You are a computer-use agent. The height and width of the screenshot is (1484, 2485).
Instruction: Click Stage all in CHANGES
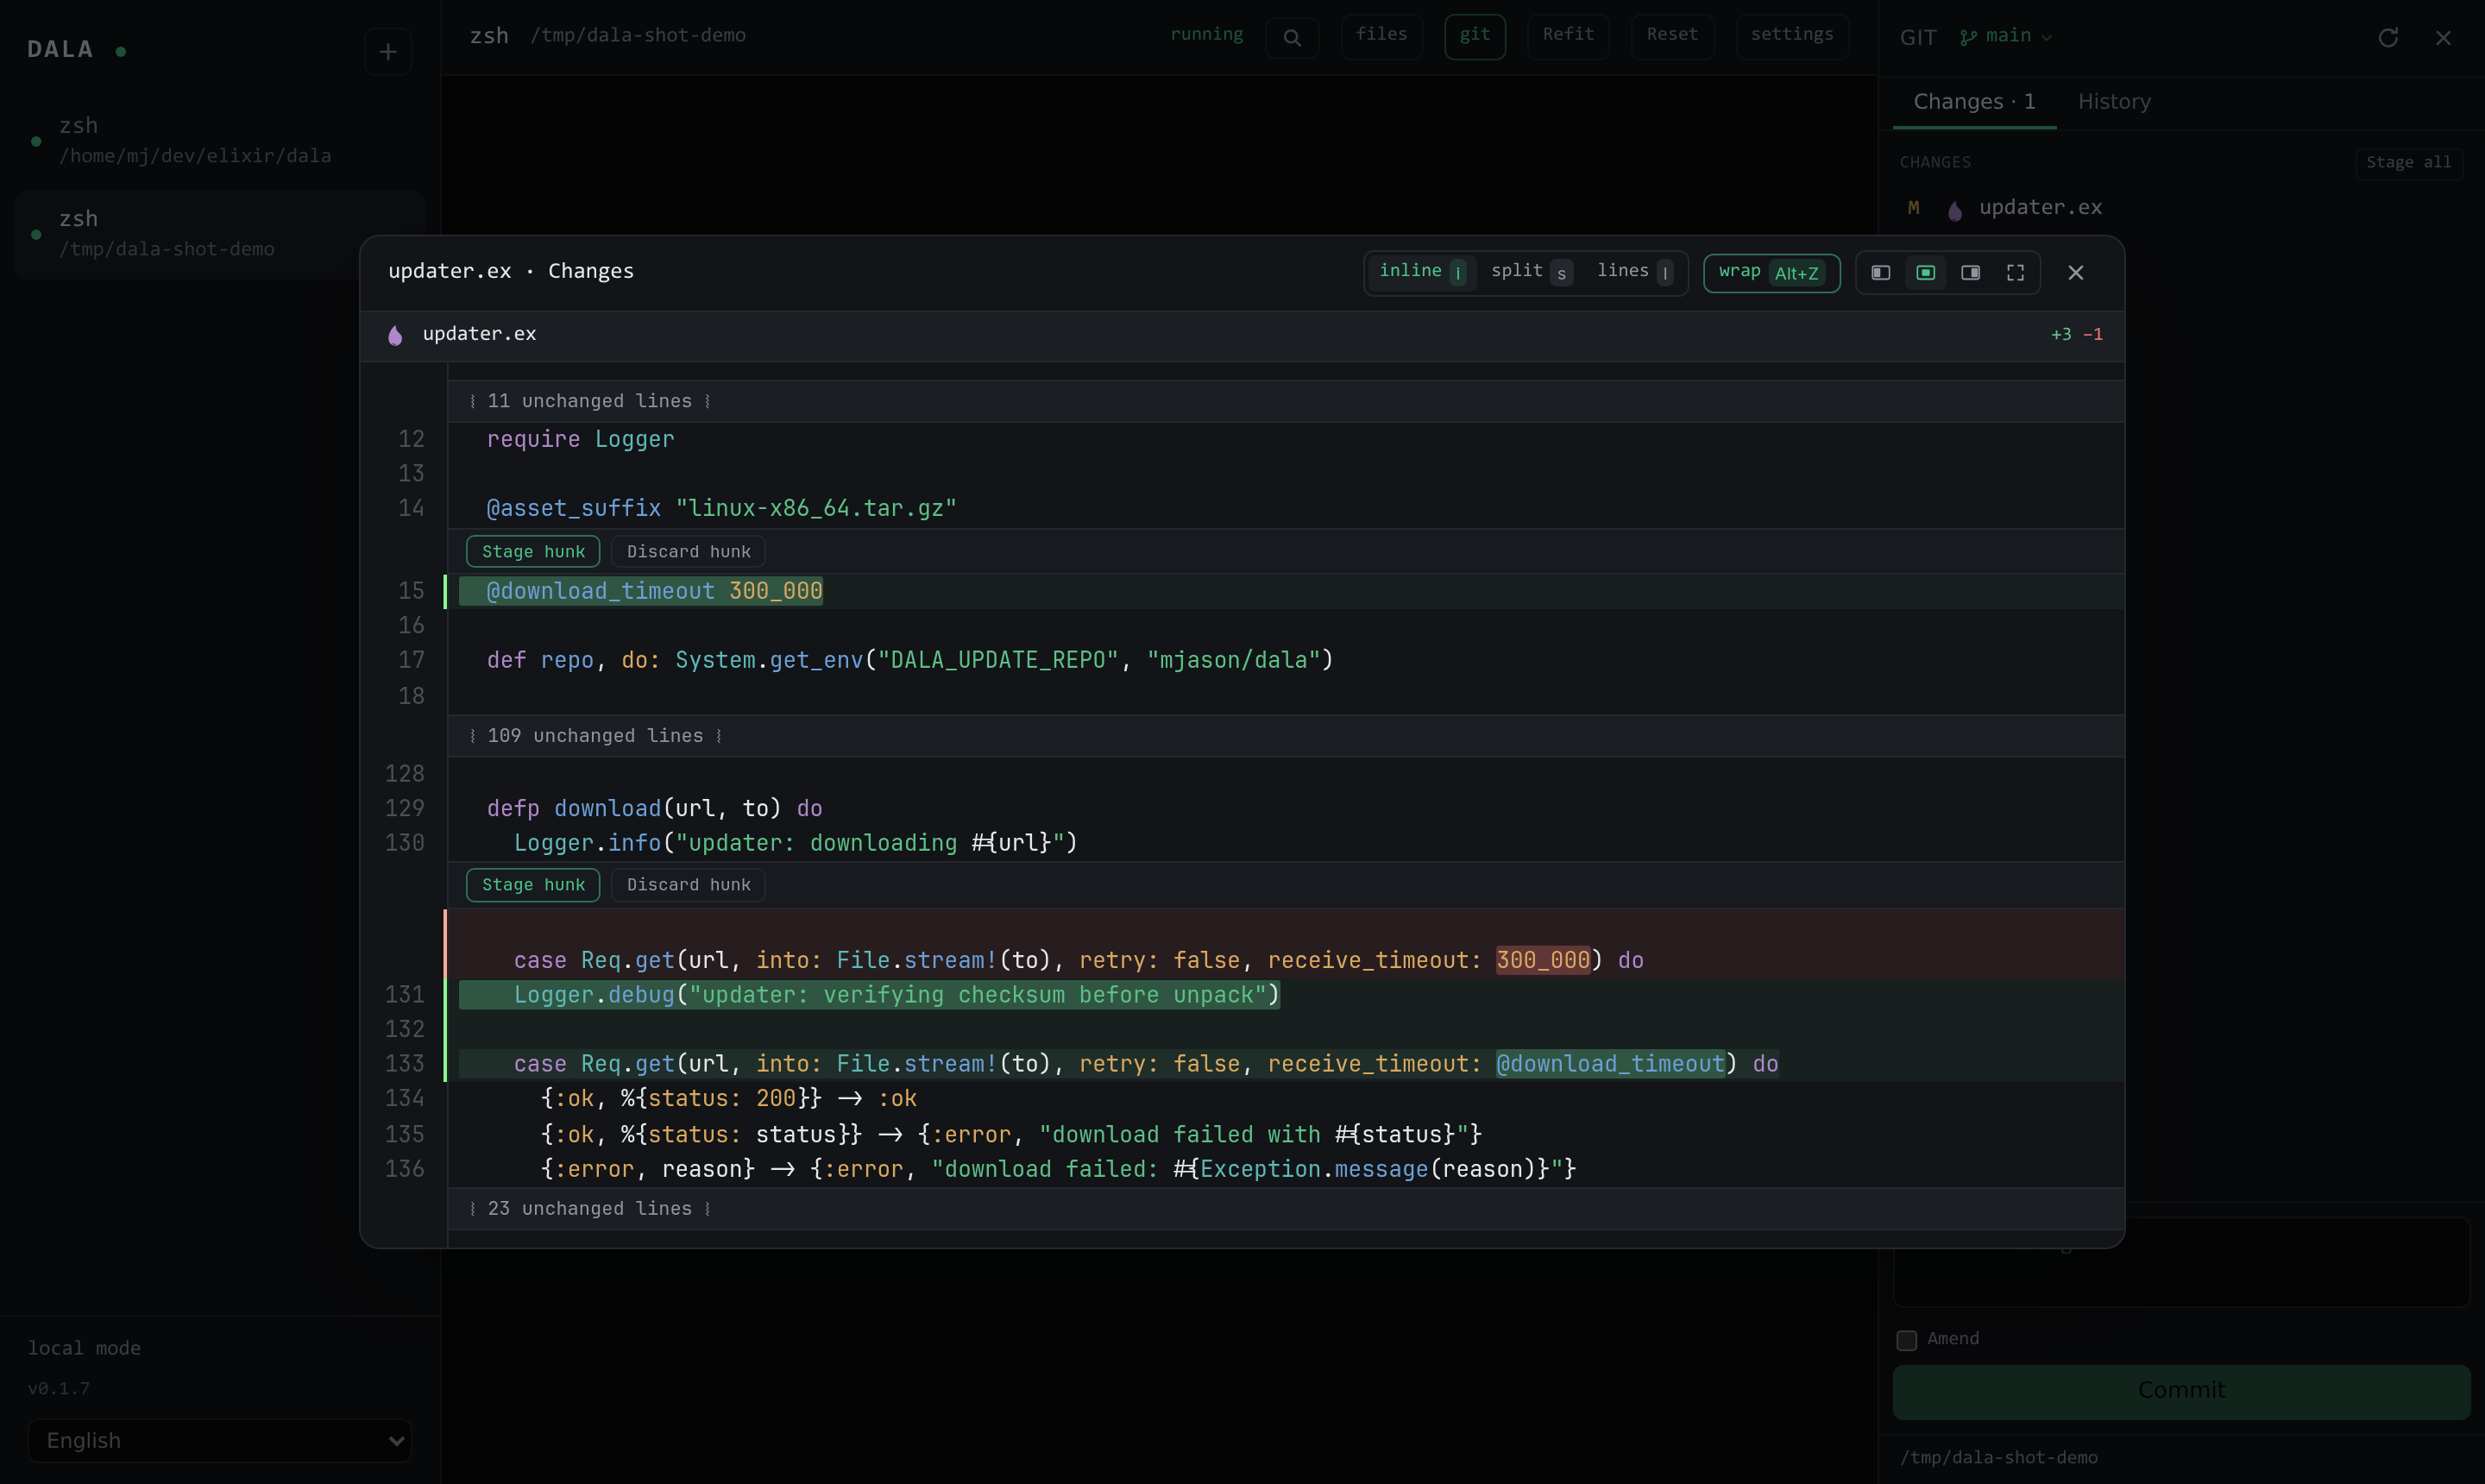2408,163
